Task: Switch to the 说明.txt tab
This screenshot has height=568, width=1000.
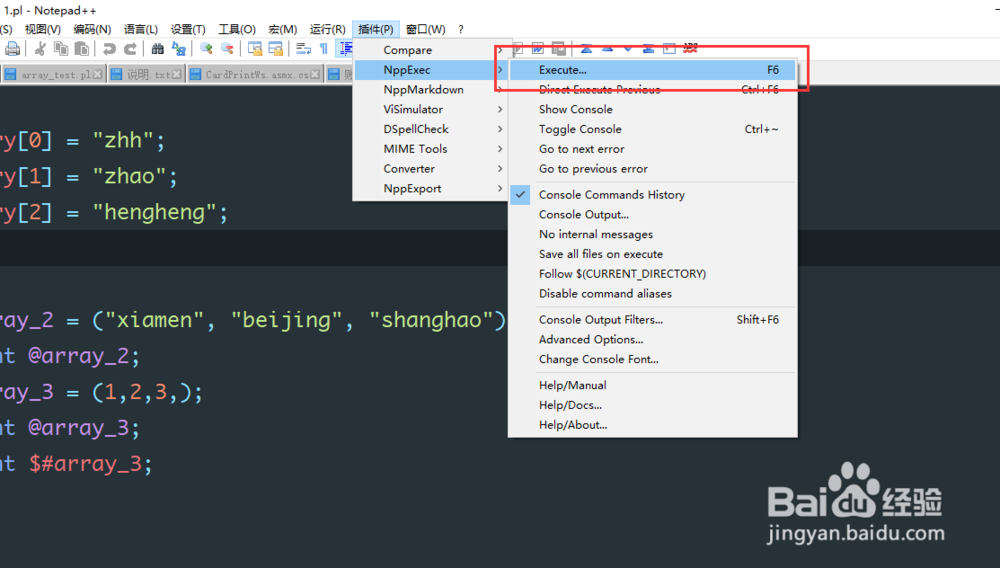Action: tap(146, 75)
